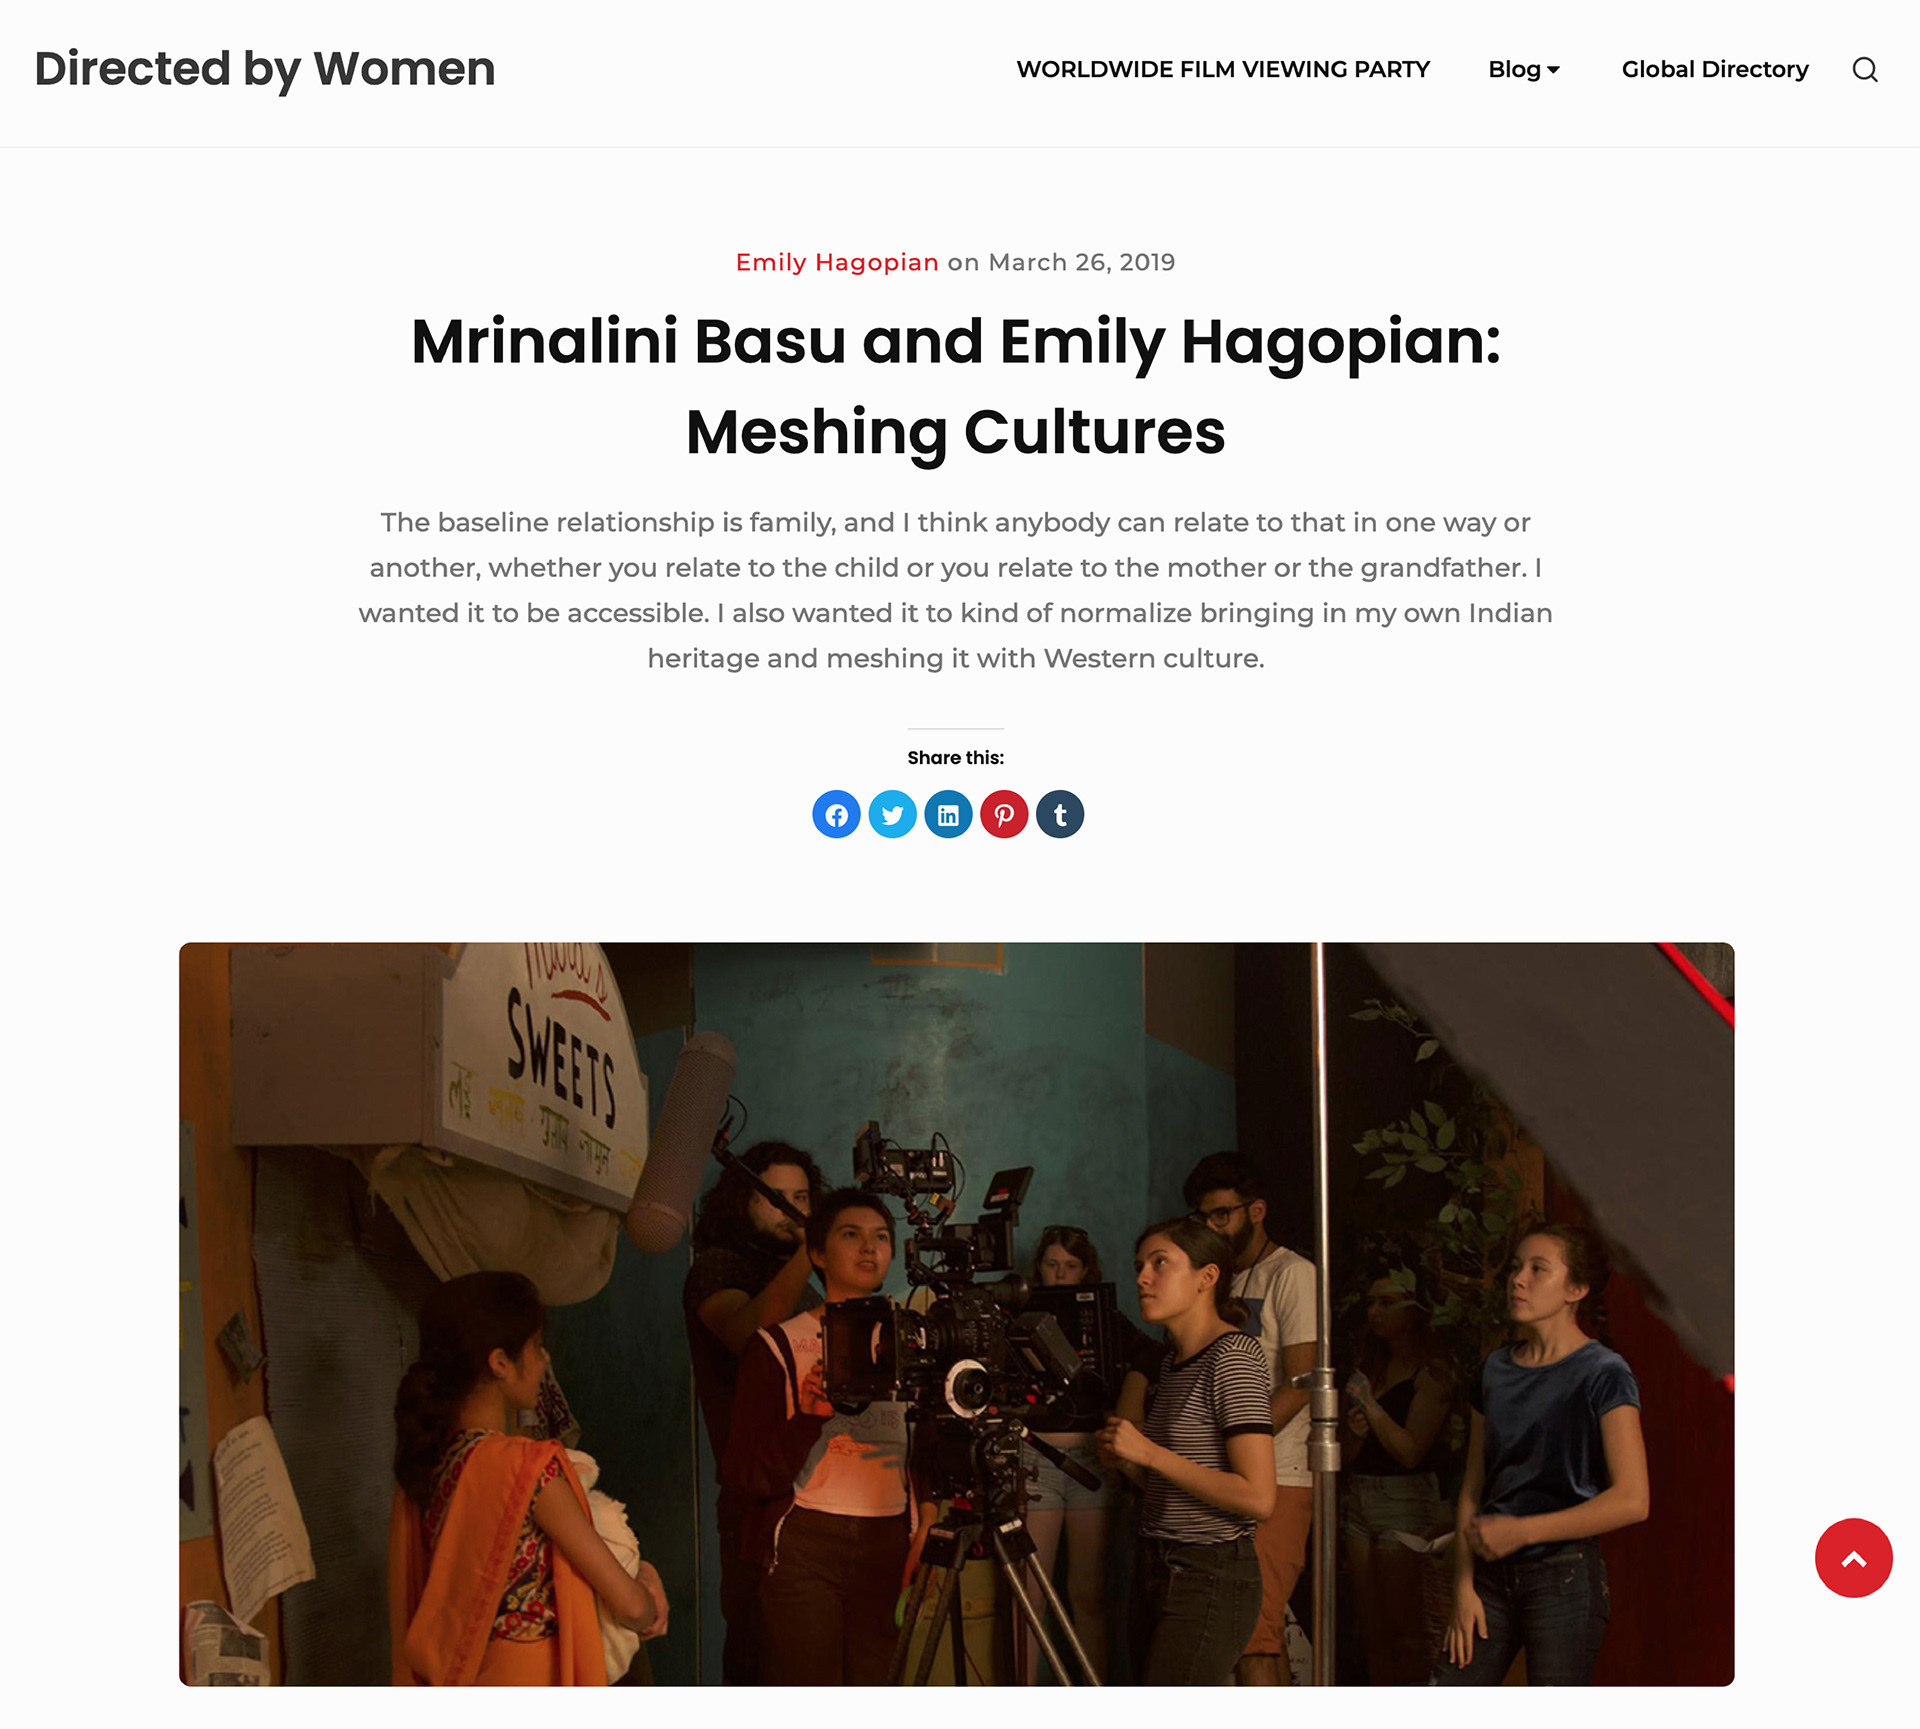
Task: Share this post on Pinterest
Action: 1004,814
